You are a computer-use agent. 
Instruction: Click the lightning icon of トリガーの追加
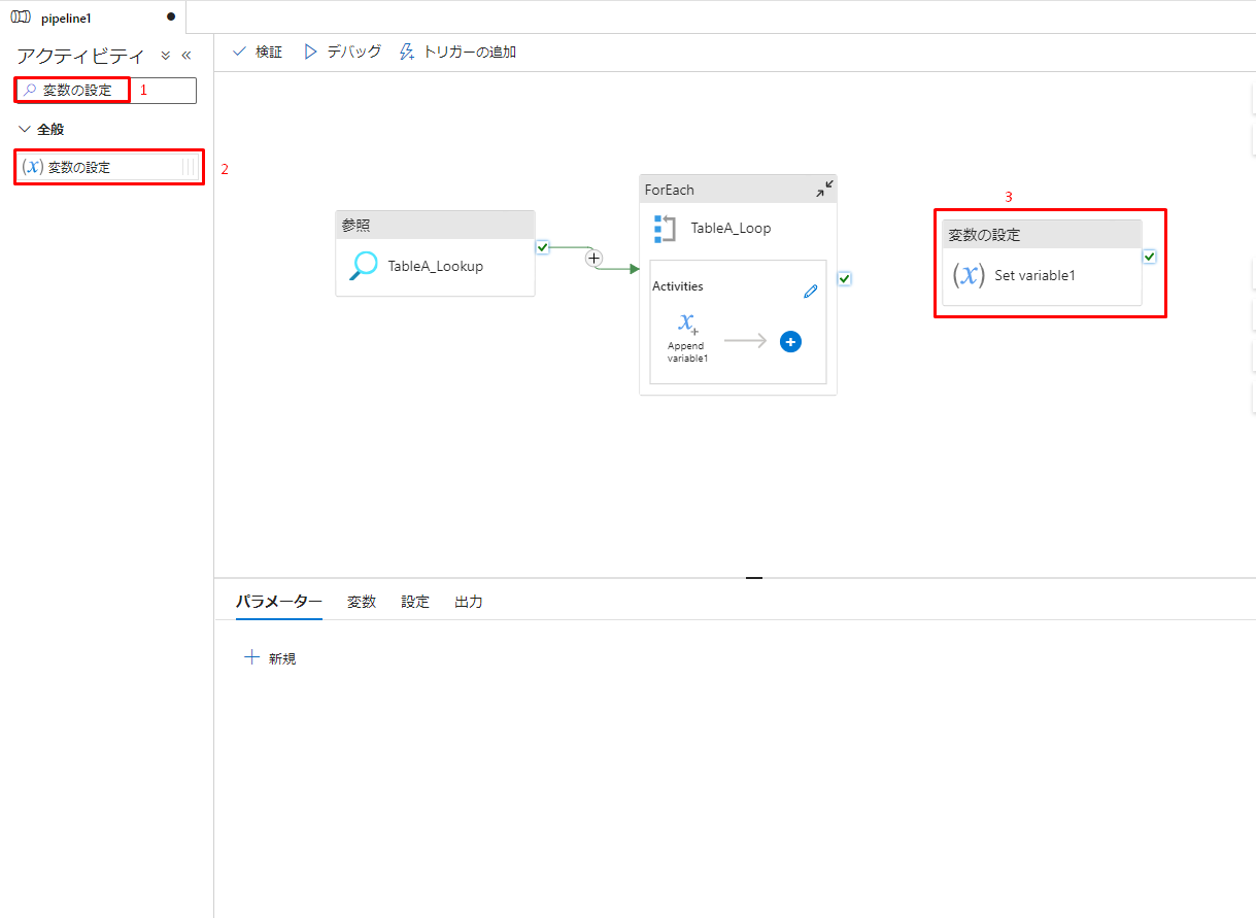(x=407, y=52)
